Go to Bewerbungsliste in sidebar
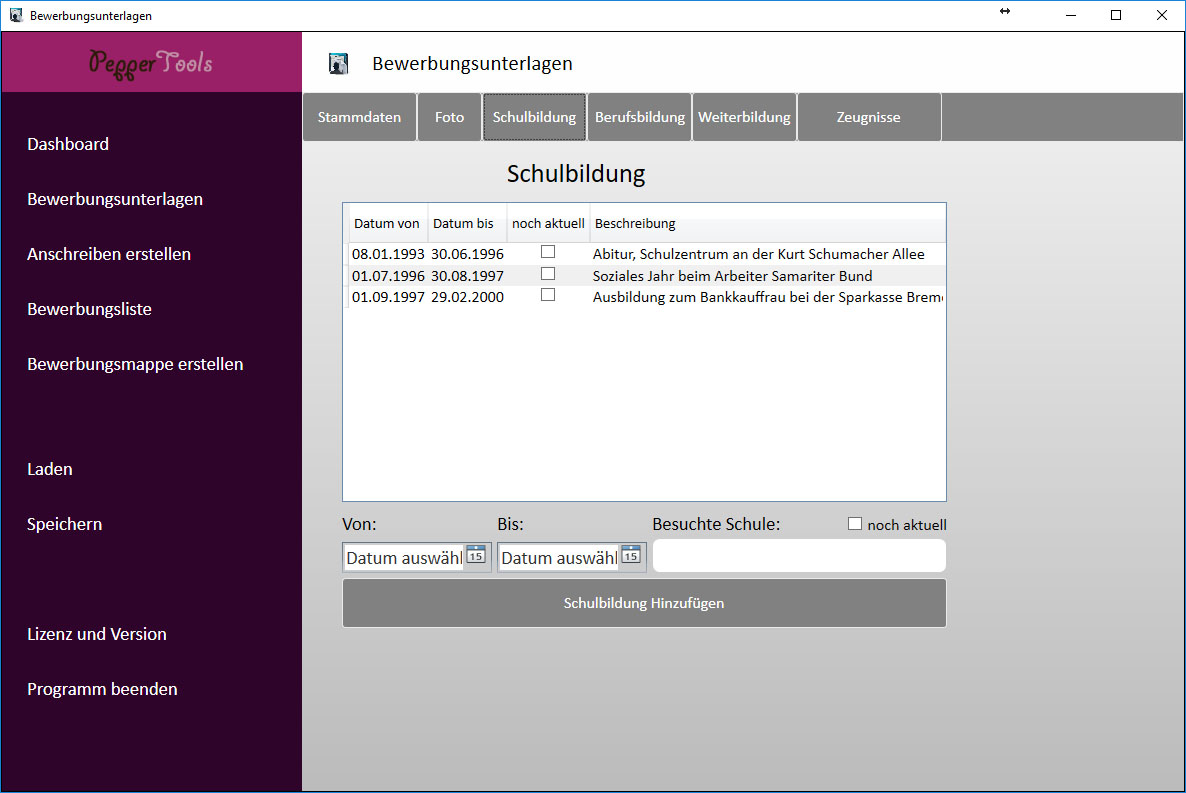Viewport: 1186px width, 793px height. click(89, 309)
